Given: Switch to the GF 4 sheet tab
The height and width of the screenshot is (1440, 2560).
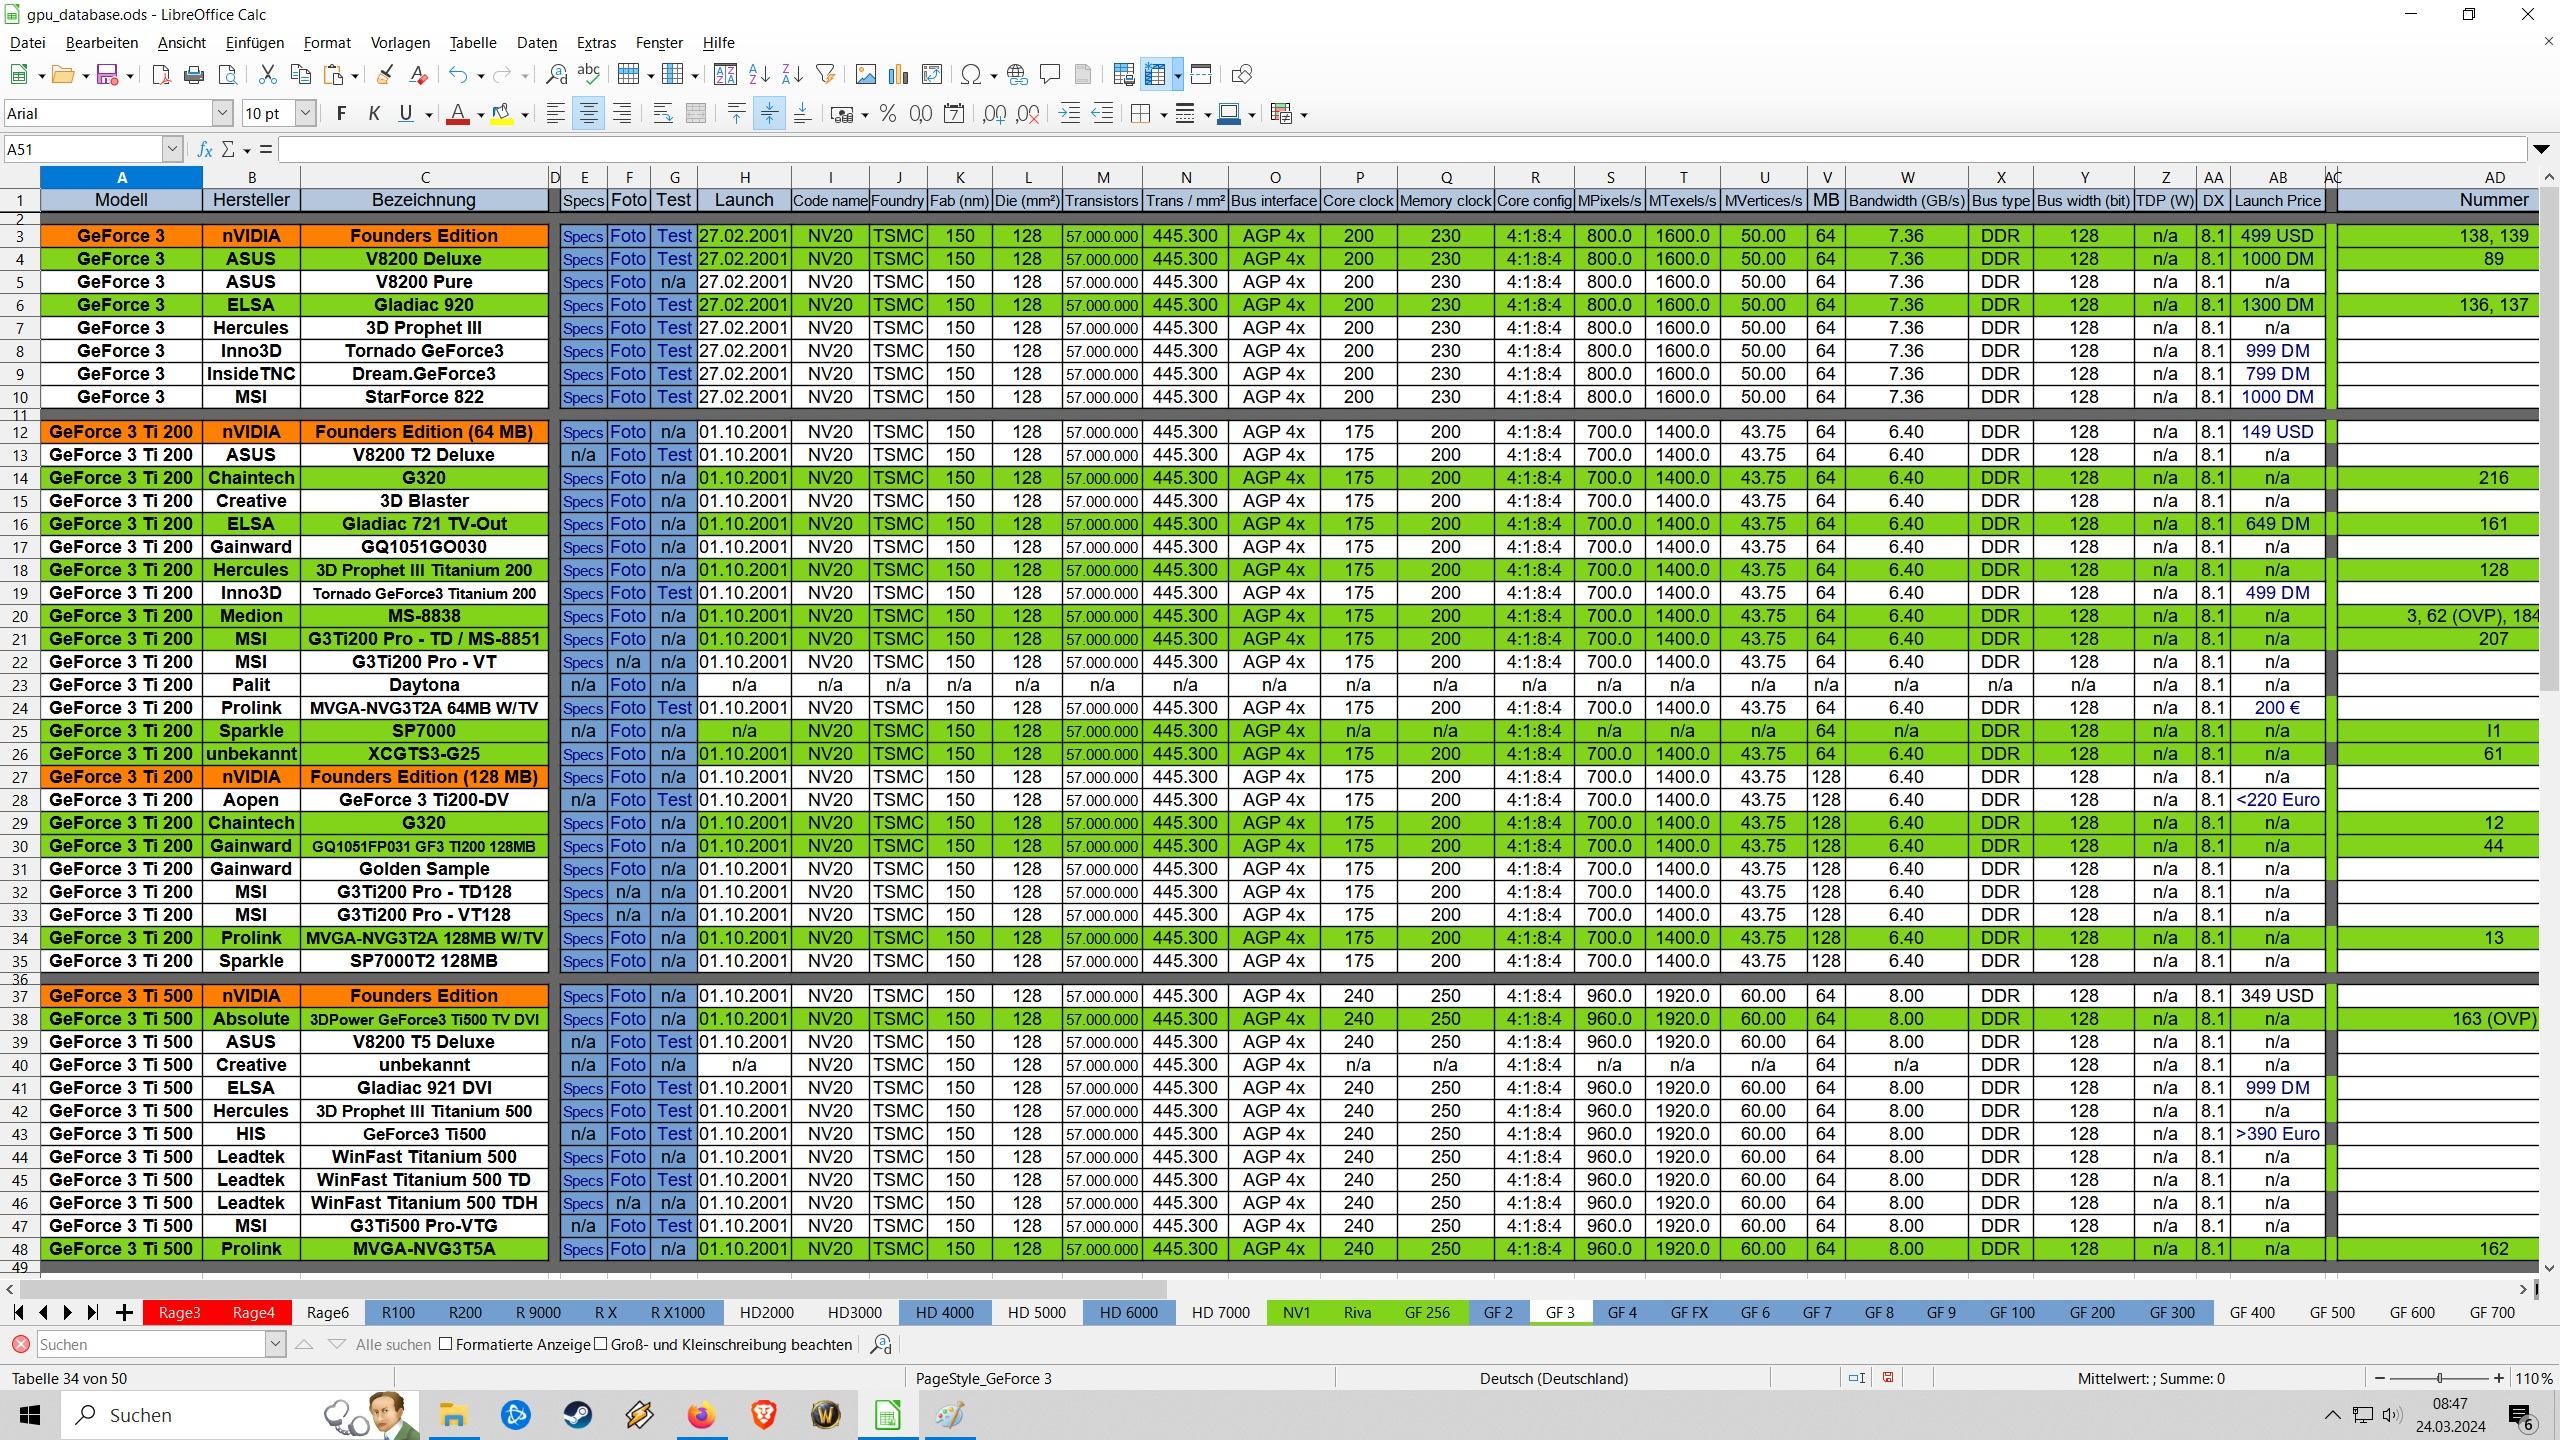Looking at the screenshot, I should pyautogui.click(x=1622, y=1313).
